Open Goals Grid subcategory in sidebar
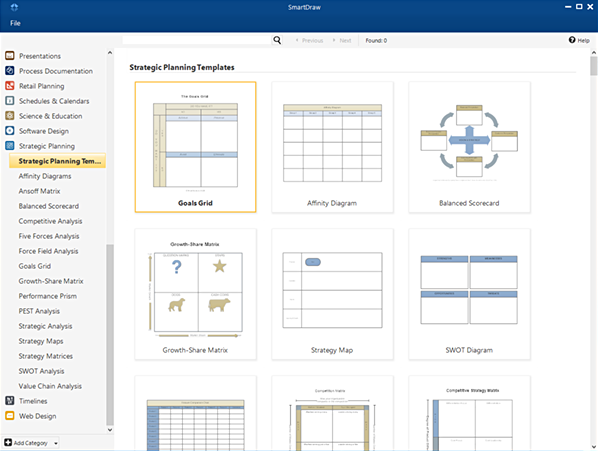Screen dimensions: 598x451 pos(35,266)
